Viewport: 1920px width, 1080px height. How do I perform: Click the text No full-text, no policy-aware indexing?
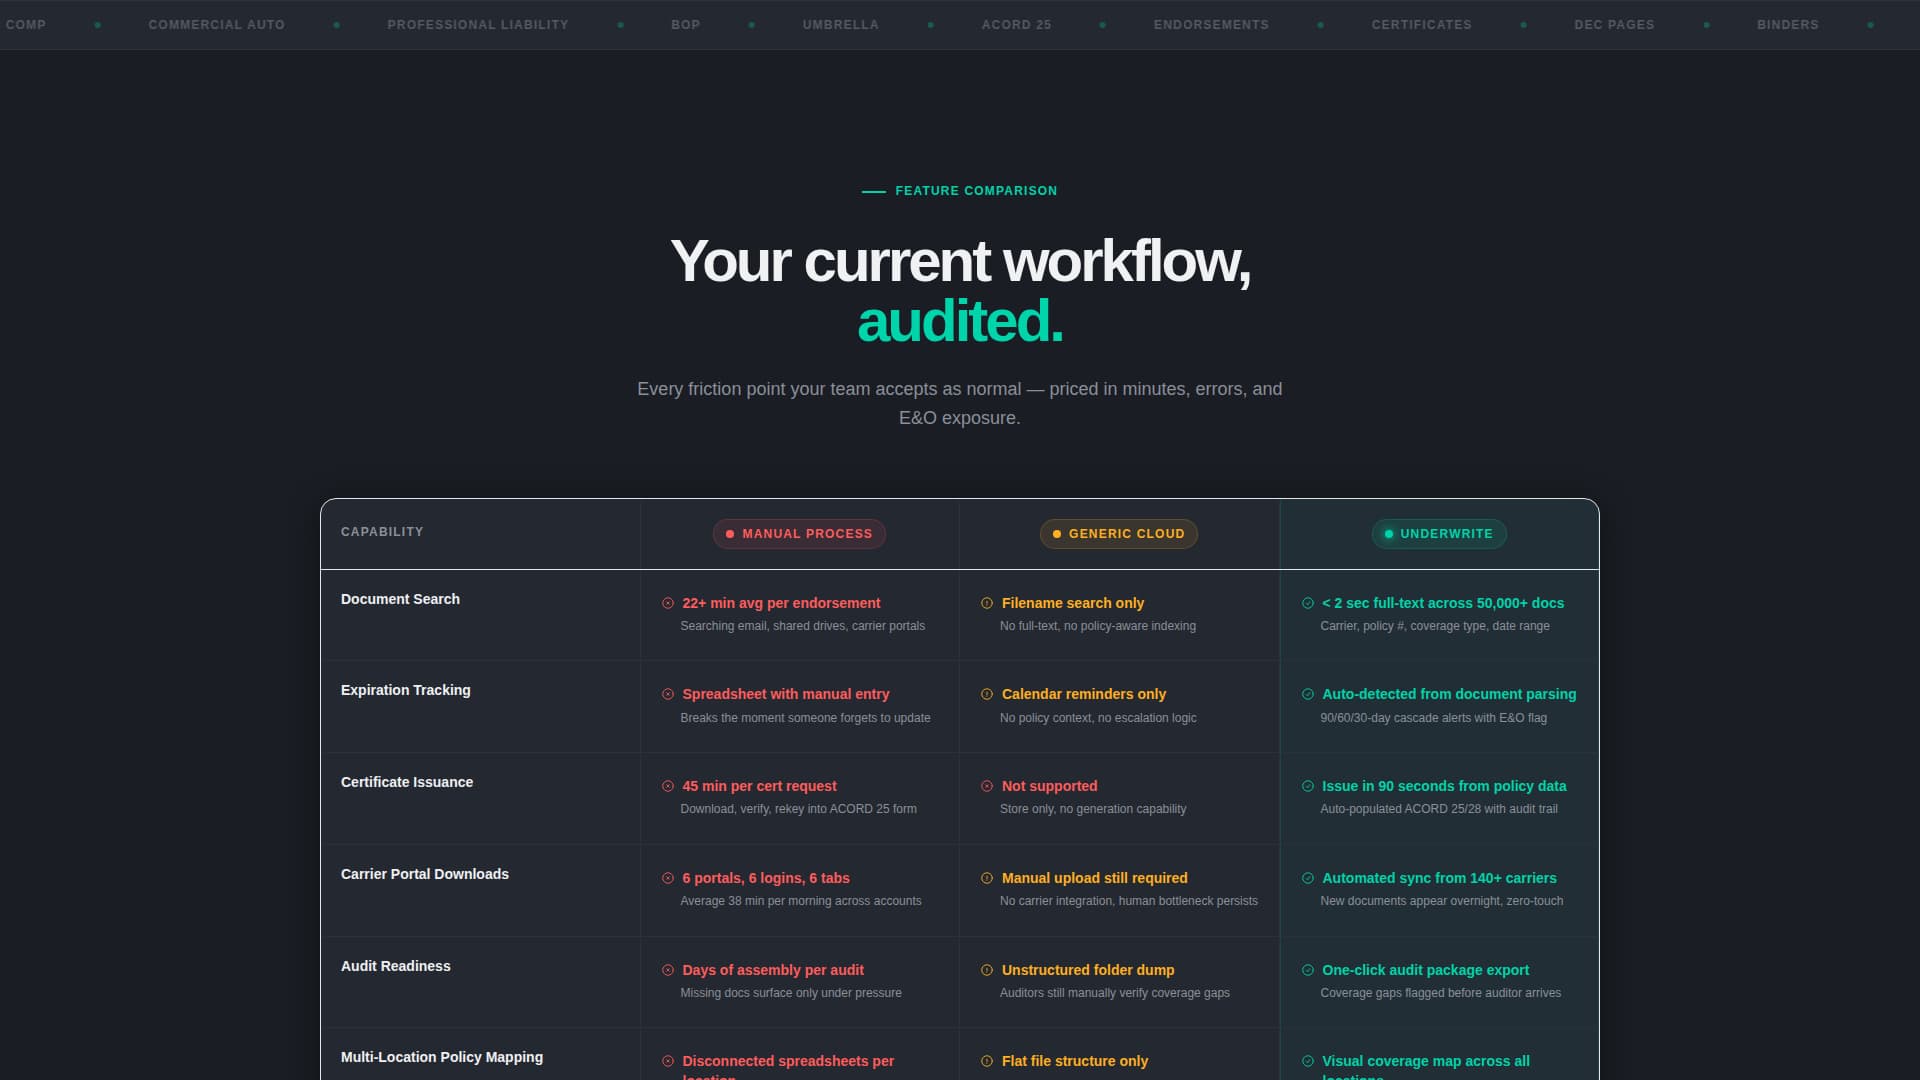coord(1098,626)
